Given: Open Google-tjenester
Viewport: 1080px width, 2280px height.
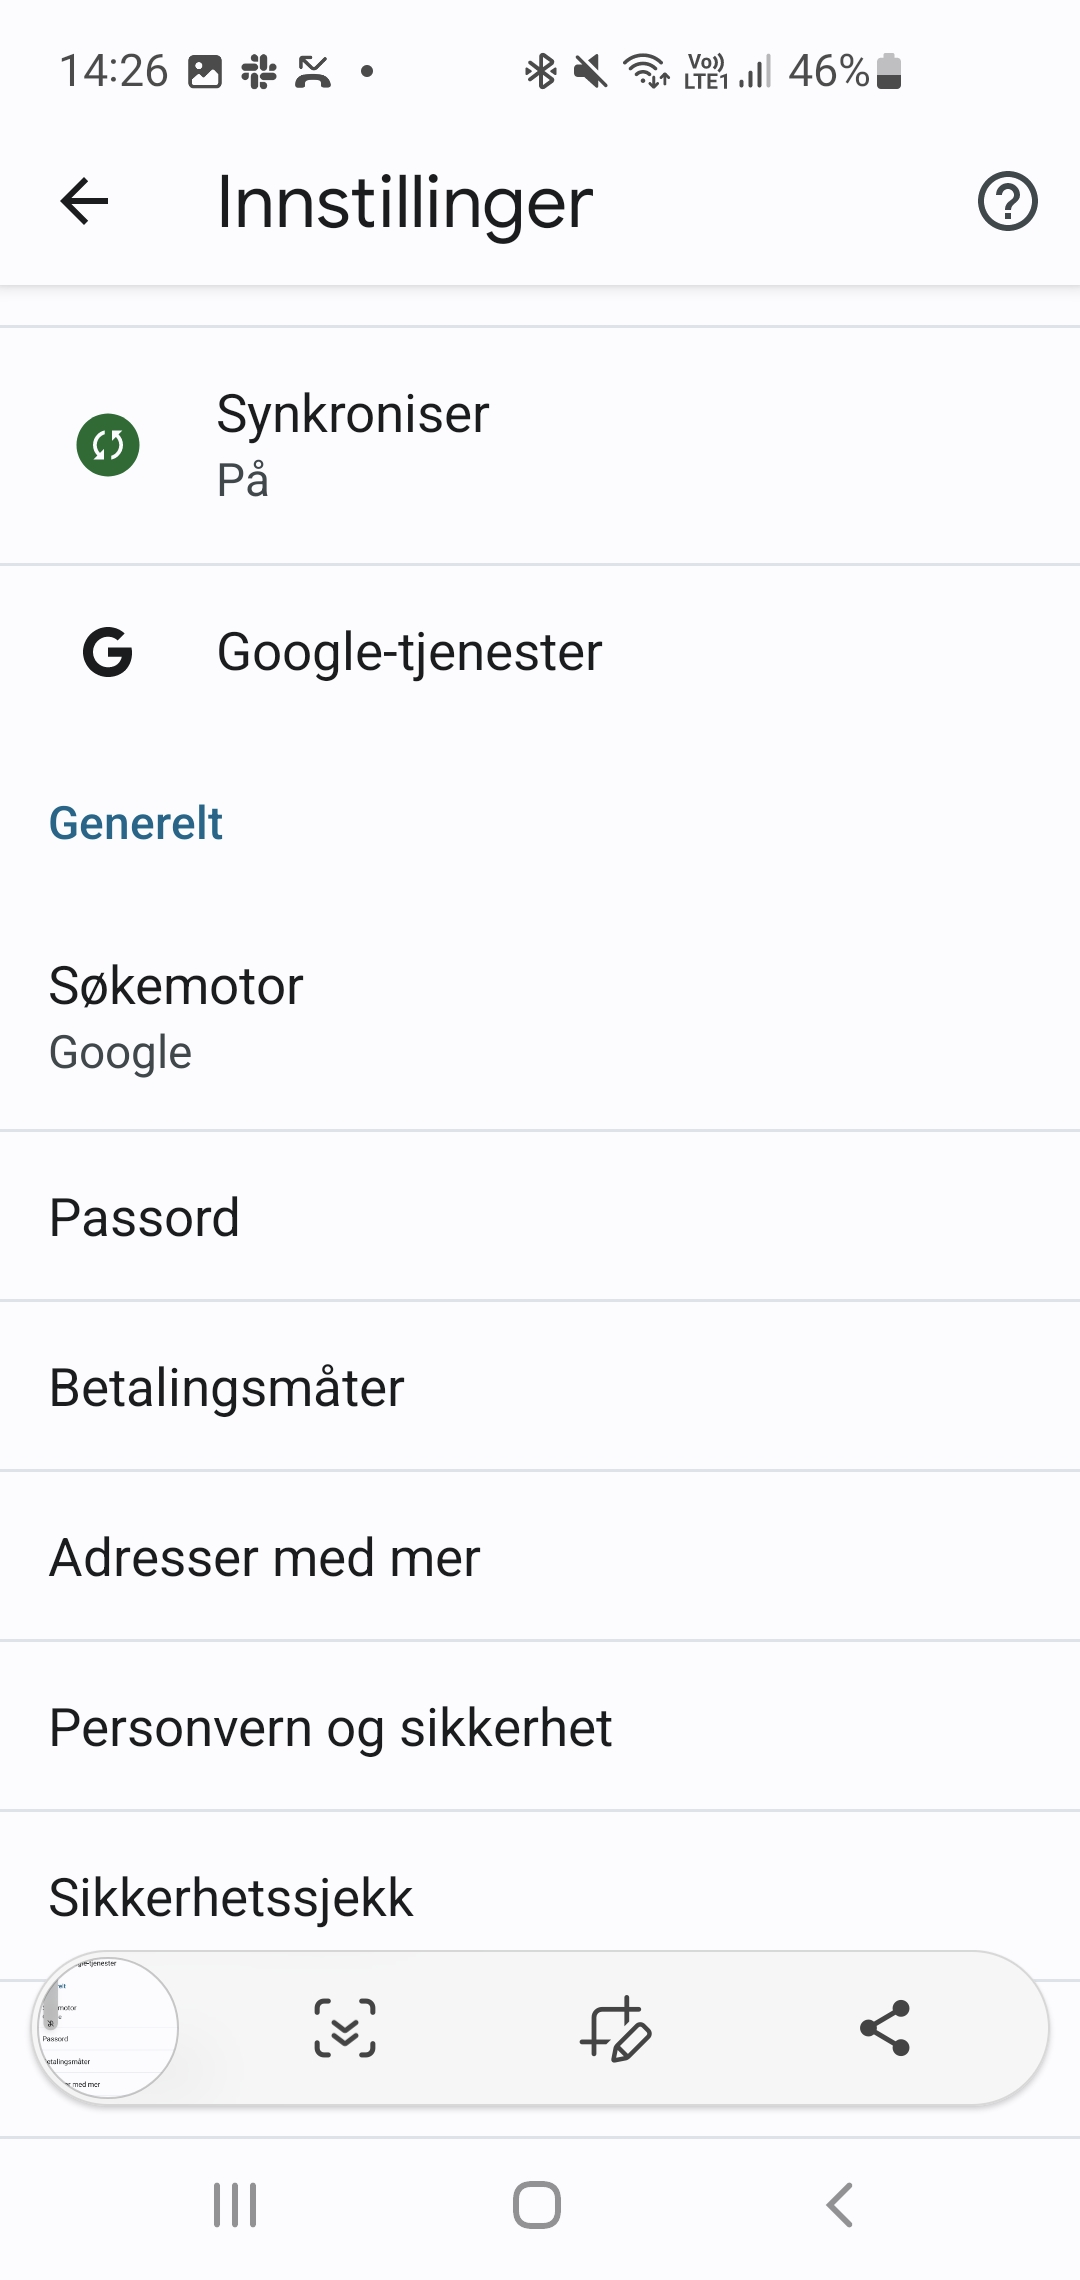Looking at the screenshot, I should click(x=540, y=653).
